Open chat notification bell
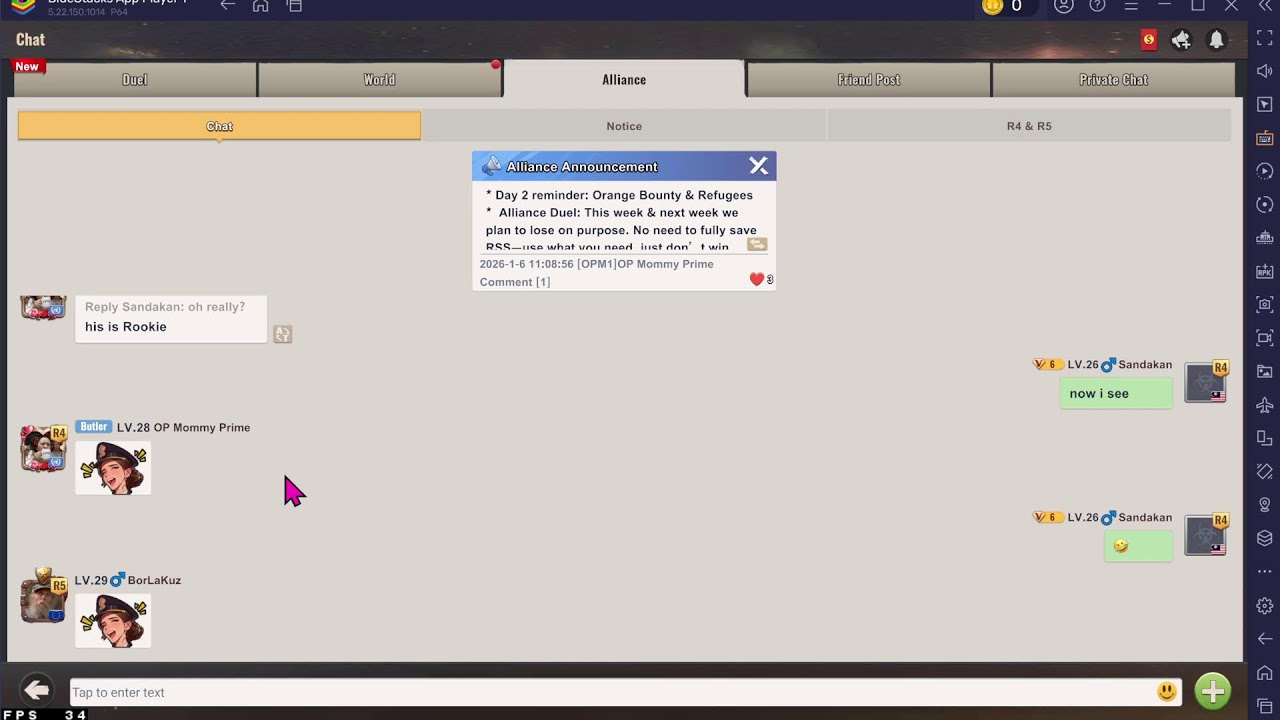The width and height of the screenshot is (1280, 720). click(1216, 40)
